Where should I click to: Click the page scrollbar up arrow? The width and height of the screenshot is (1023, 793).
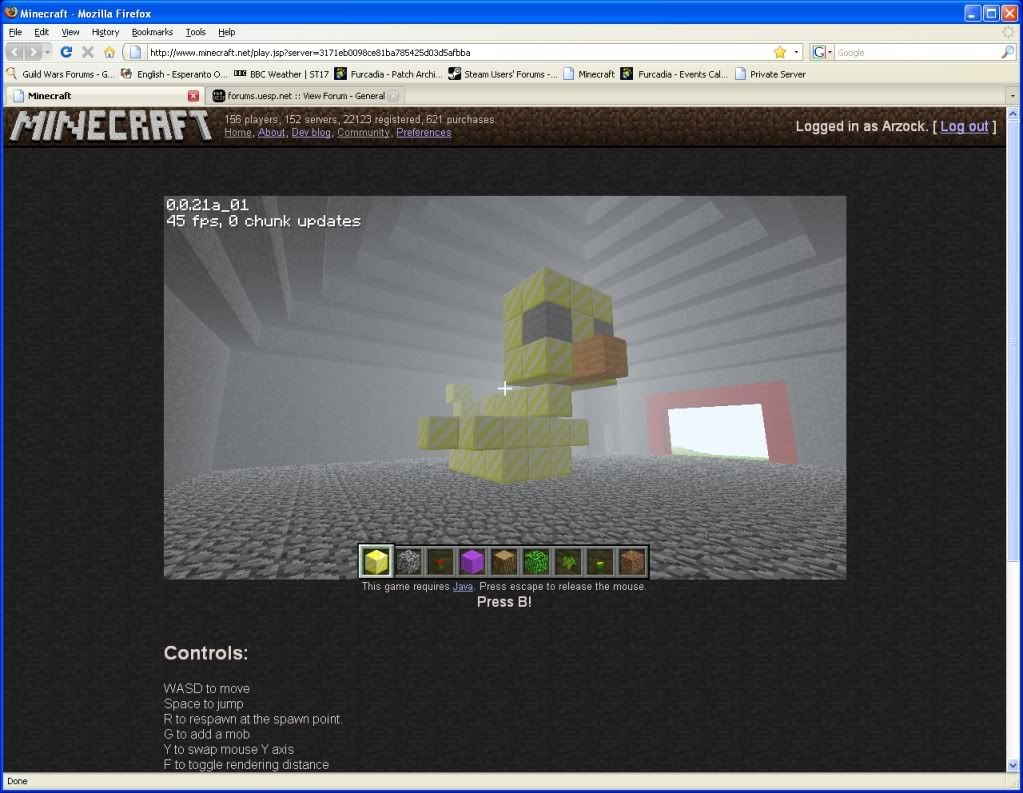coord(1013,114)
